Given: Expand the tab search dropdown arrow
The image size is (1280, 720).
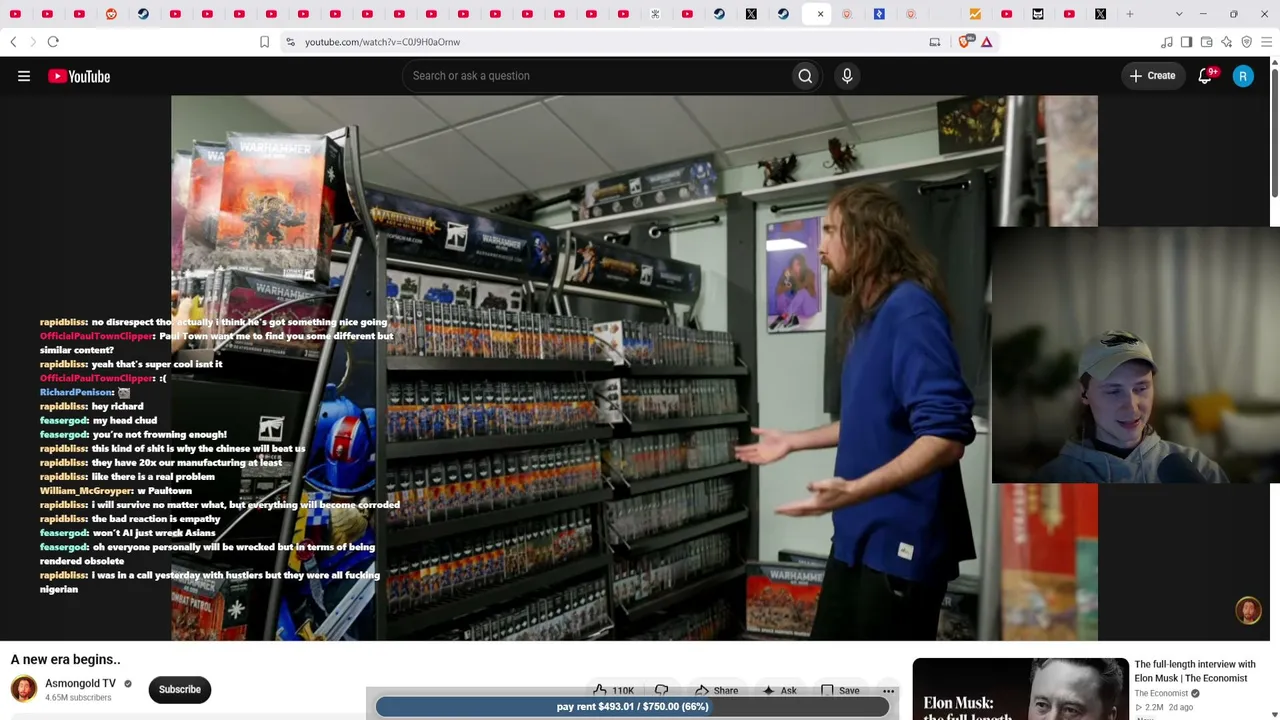Looking at the screenshot, I should [1179, 14].
